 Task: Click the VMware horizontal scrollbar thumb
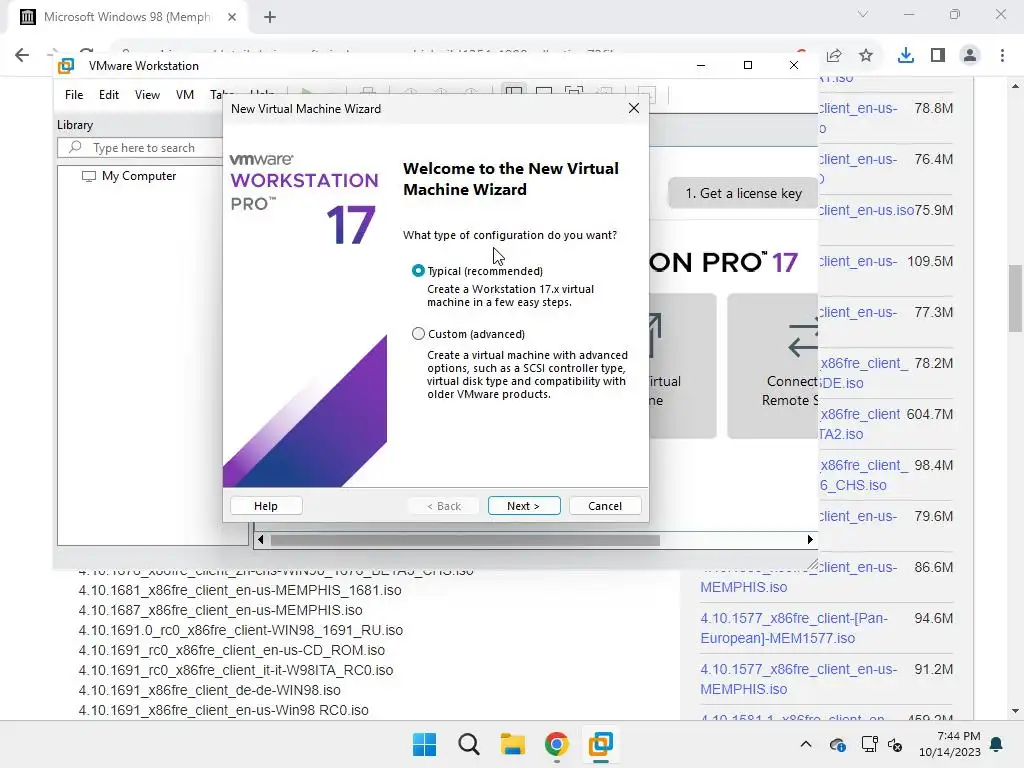pyautogui.click(x=465, y=540)
